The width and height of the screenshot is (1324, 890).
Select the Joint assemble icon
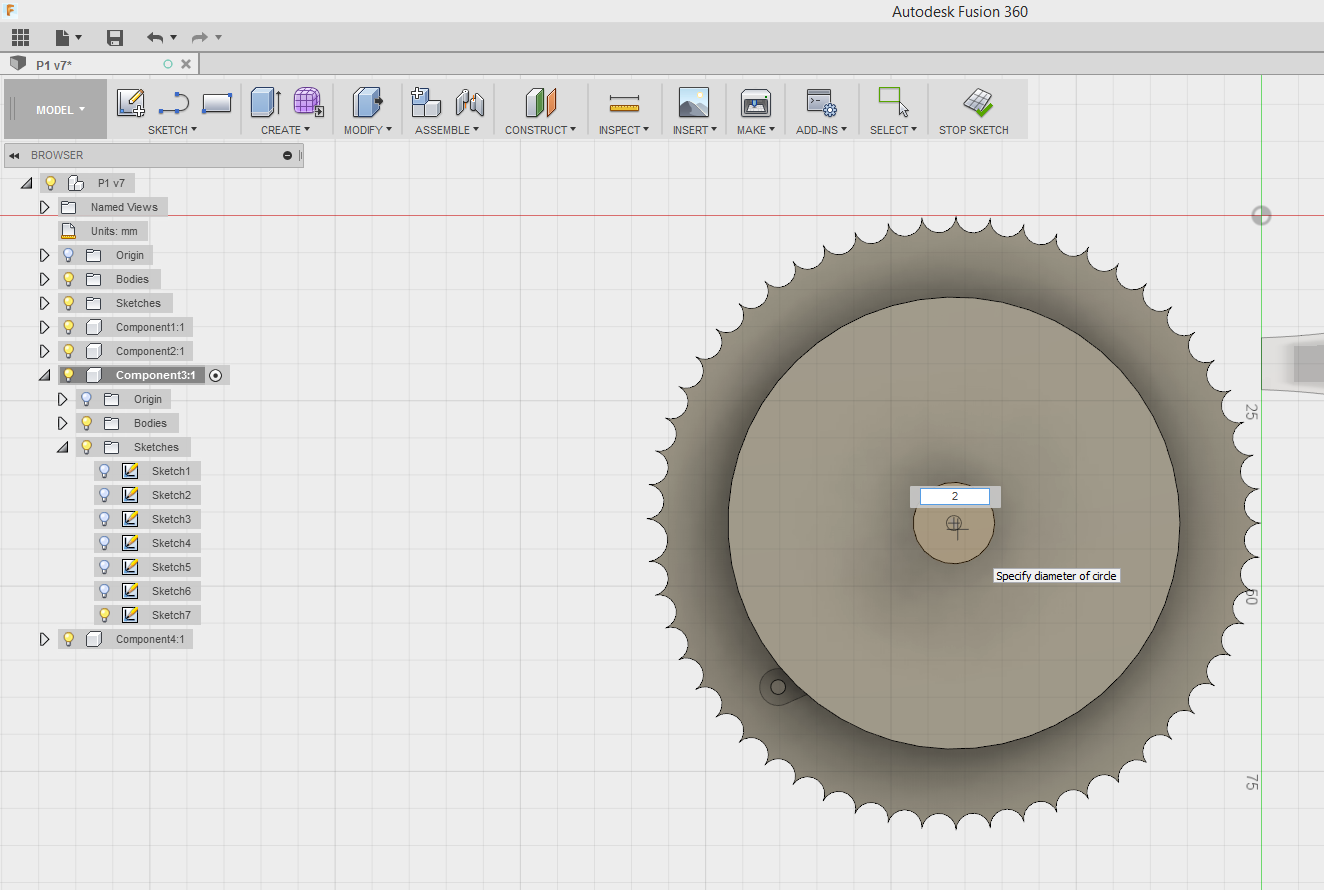coord(469,102)
